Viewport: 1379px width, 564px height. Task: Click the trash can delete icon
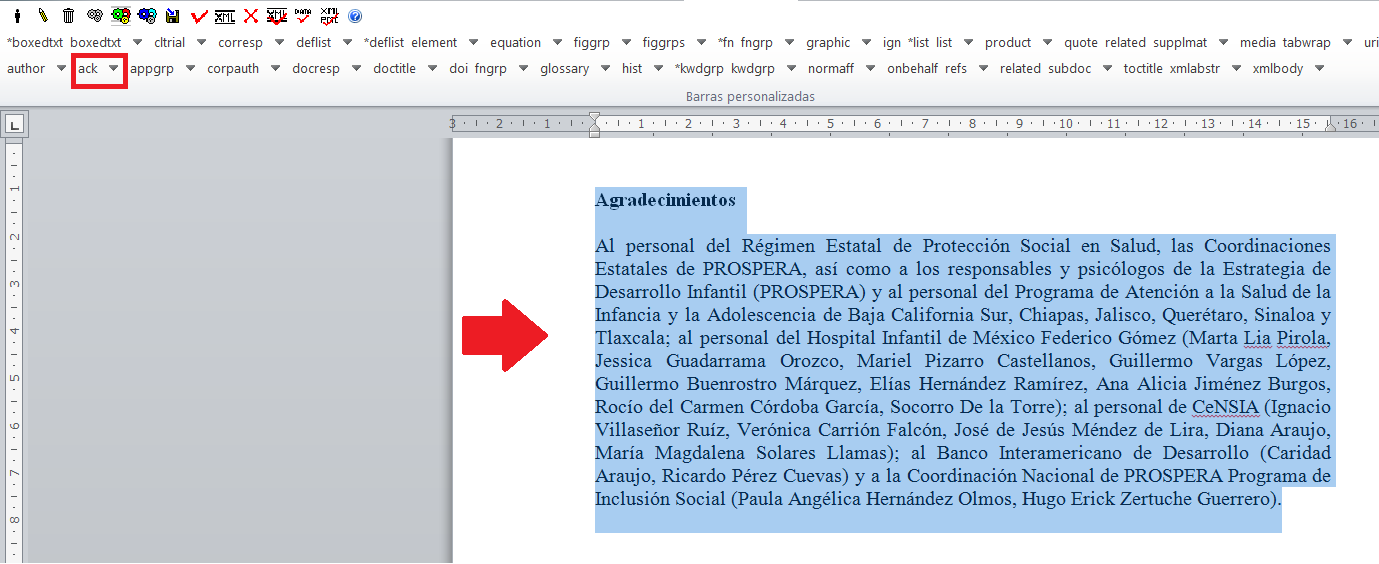pyautogui.click(x=68, y=16)
